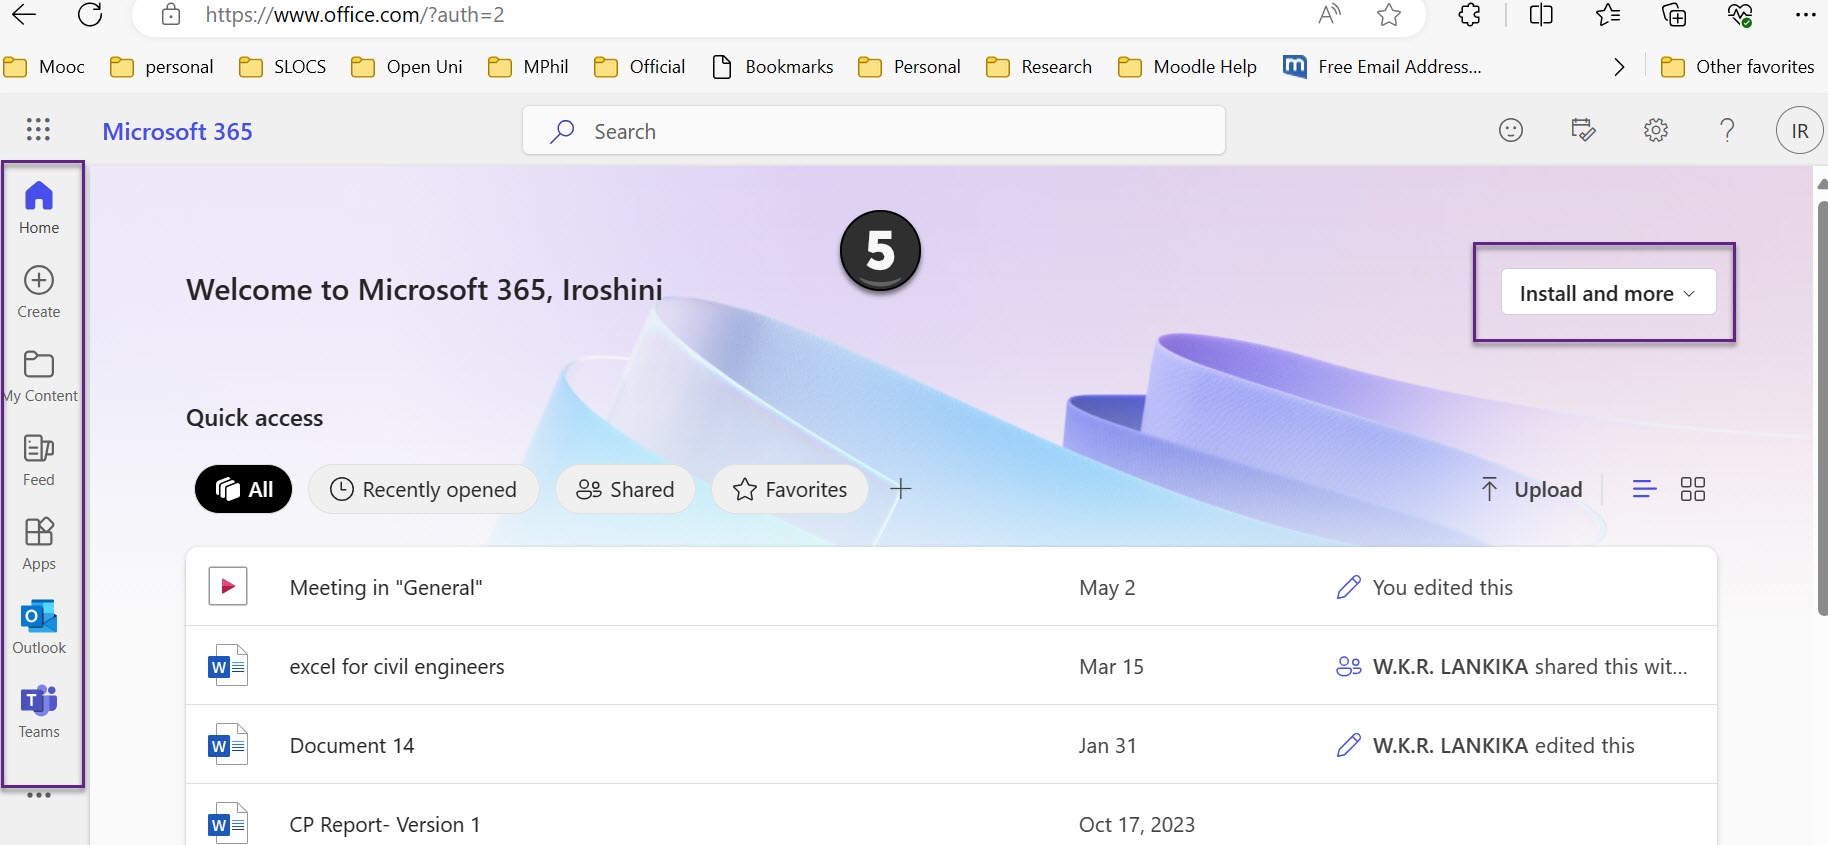Screen dimensions: 1828x845
Task: Open the sidebar more options ellipsis
Action: (x=39, y=796)
